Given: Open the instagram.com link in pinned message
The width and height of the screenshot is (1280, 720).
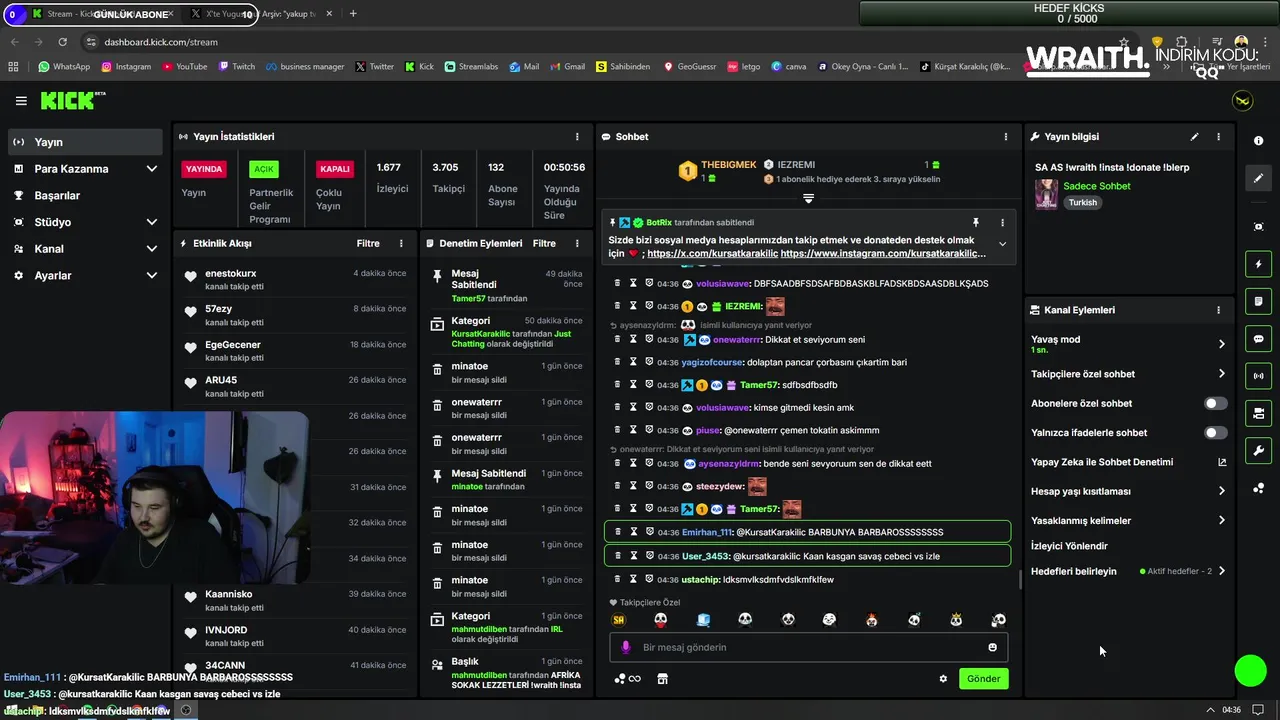Looking at the screenshot, I should point(883,254).
